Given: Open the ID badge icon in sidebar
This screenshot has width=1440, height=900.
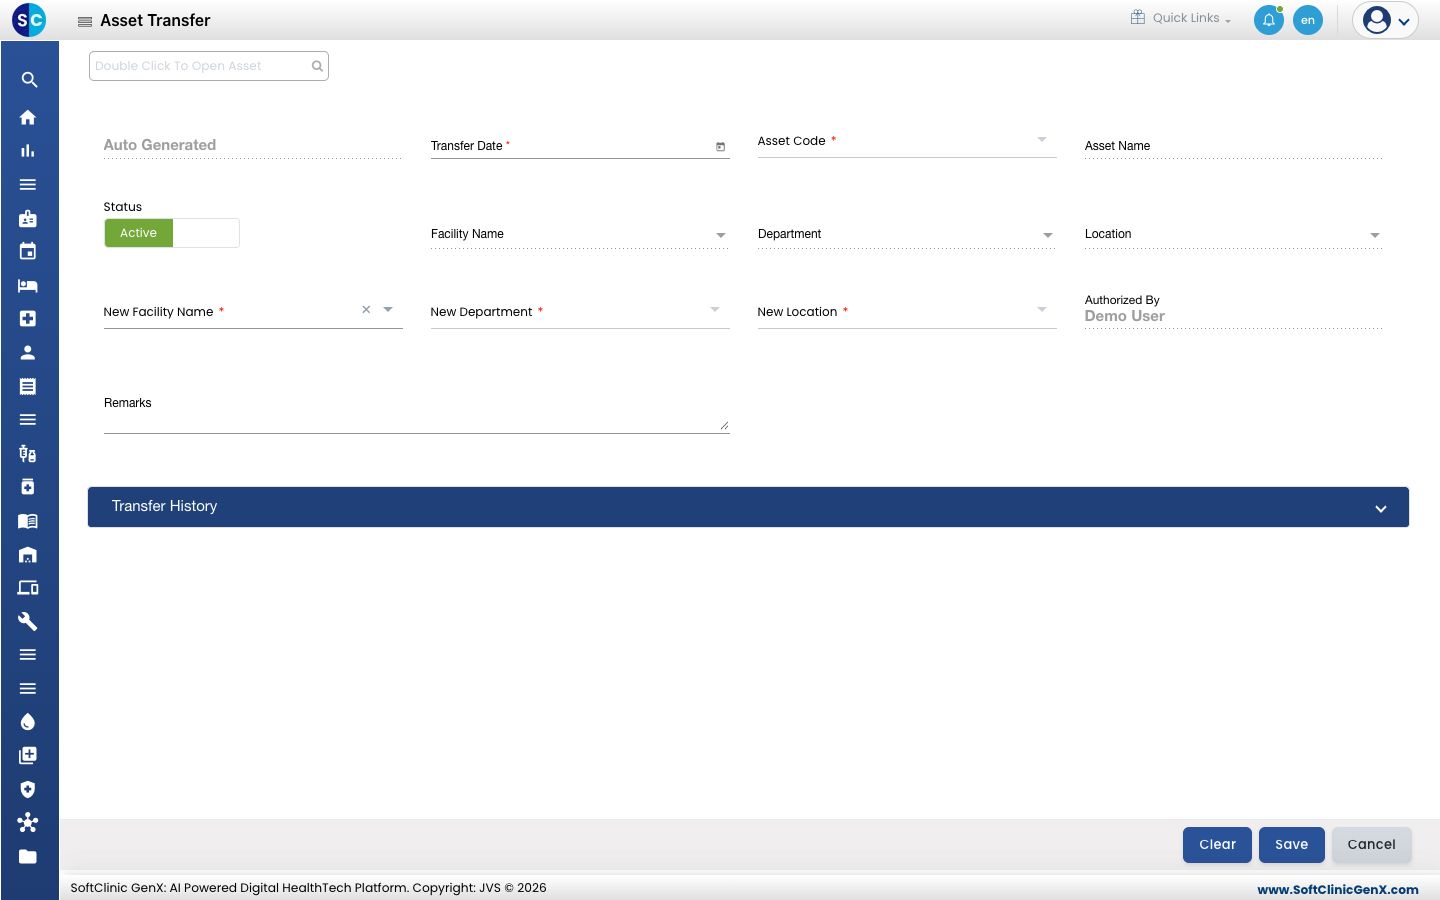Looking at the screenshot, I should tap(28, 218).
